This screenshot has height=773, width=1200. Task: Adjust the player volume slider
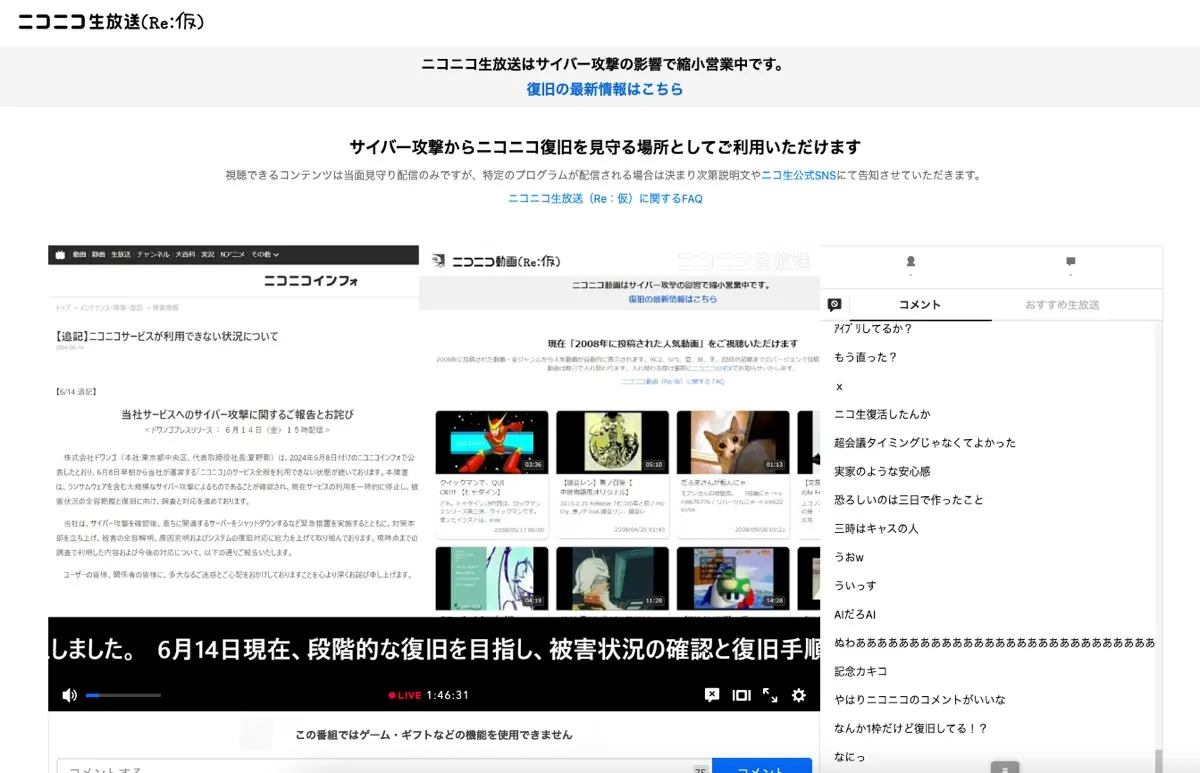pos(123,695)
